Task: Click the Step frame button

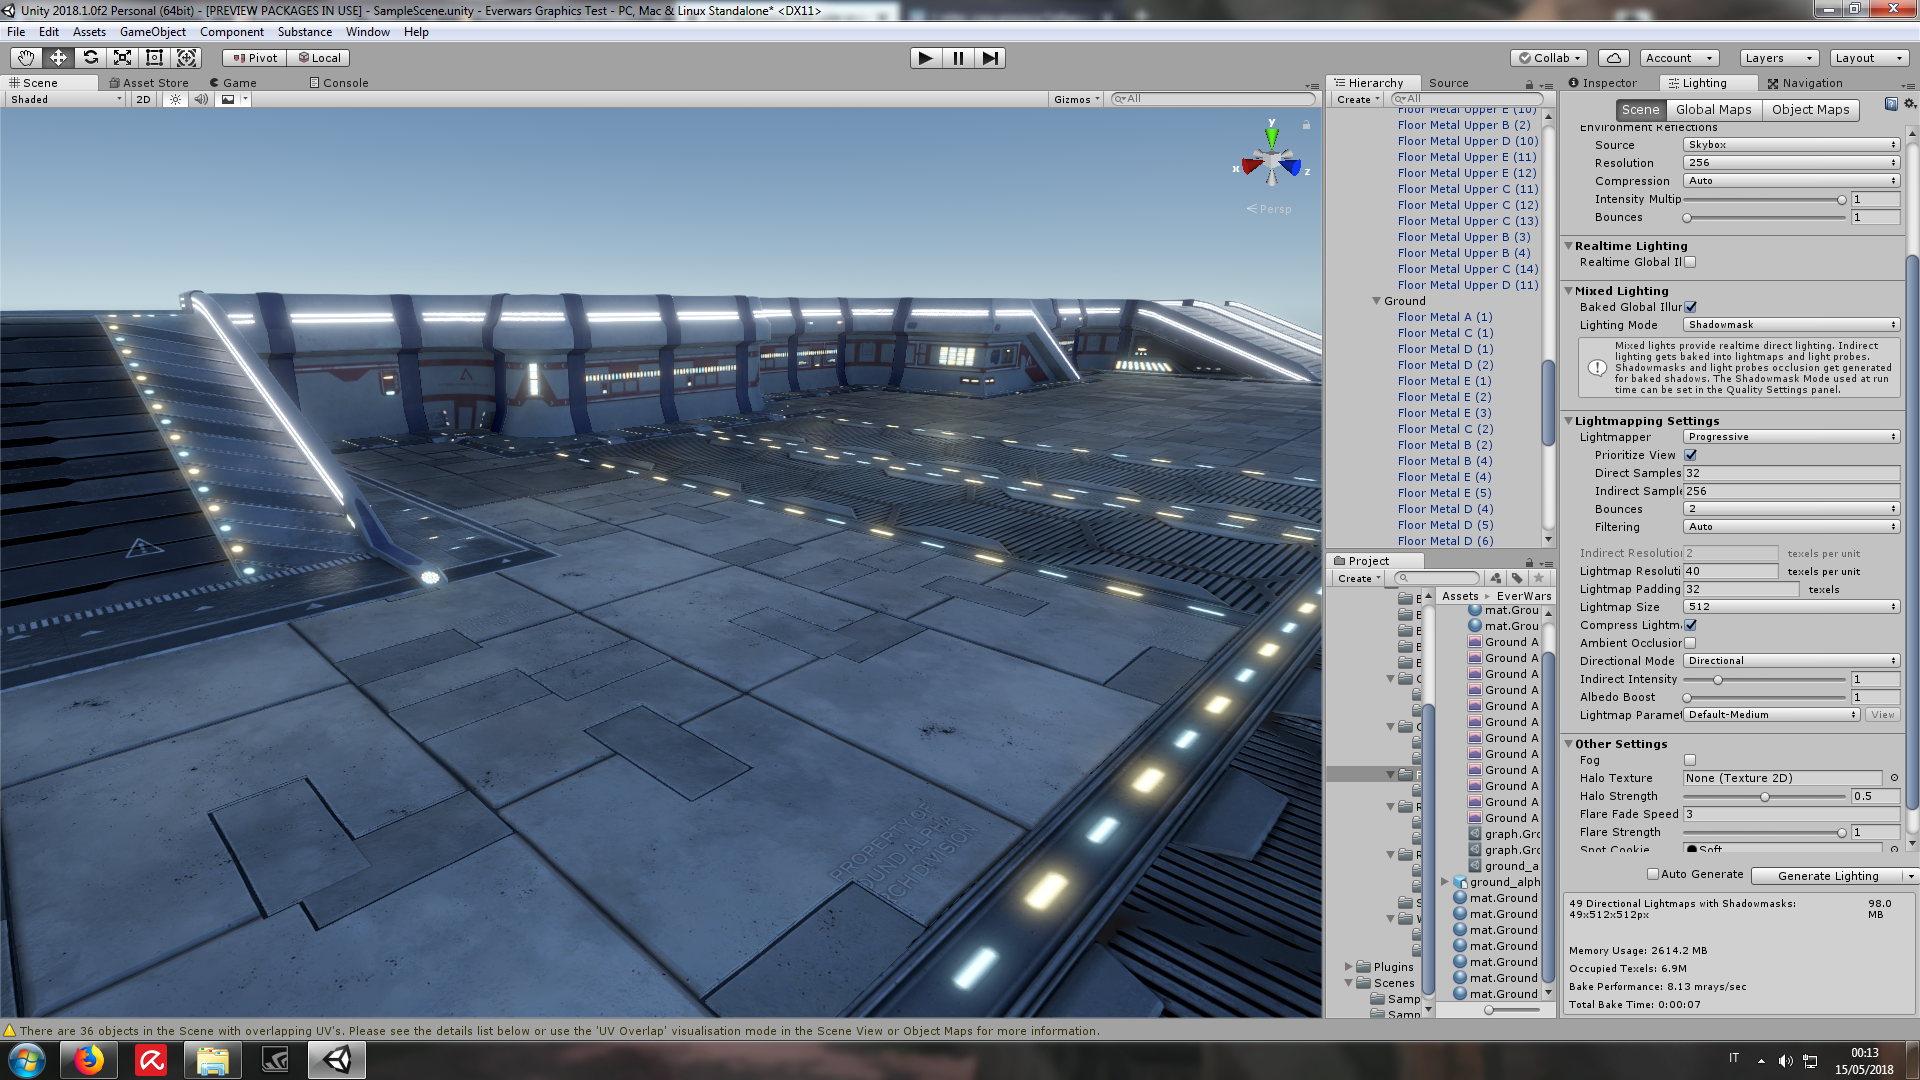Action: (x=989, y=58)
